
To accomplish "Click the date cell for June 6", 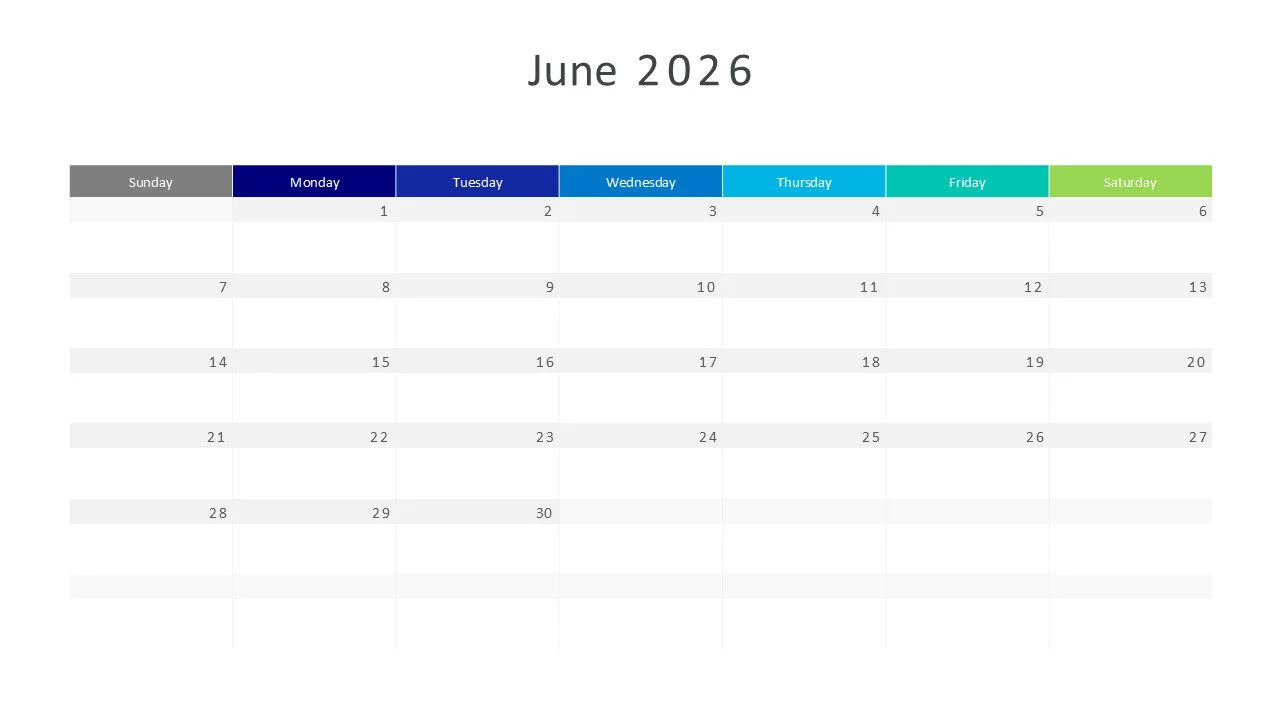I will click(1202, 211).
